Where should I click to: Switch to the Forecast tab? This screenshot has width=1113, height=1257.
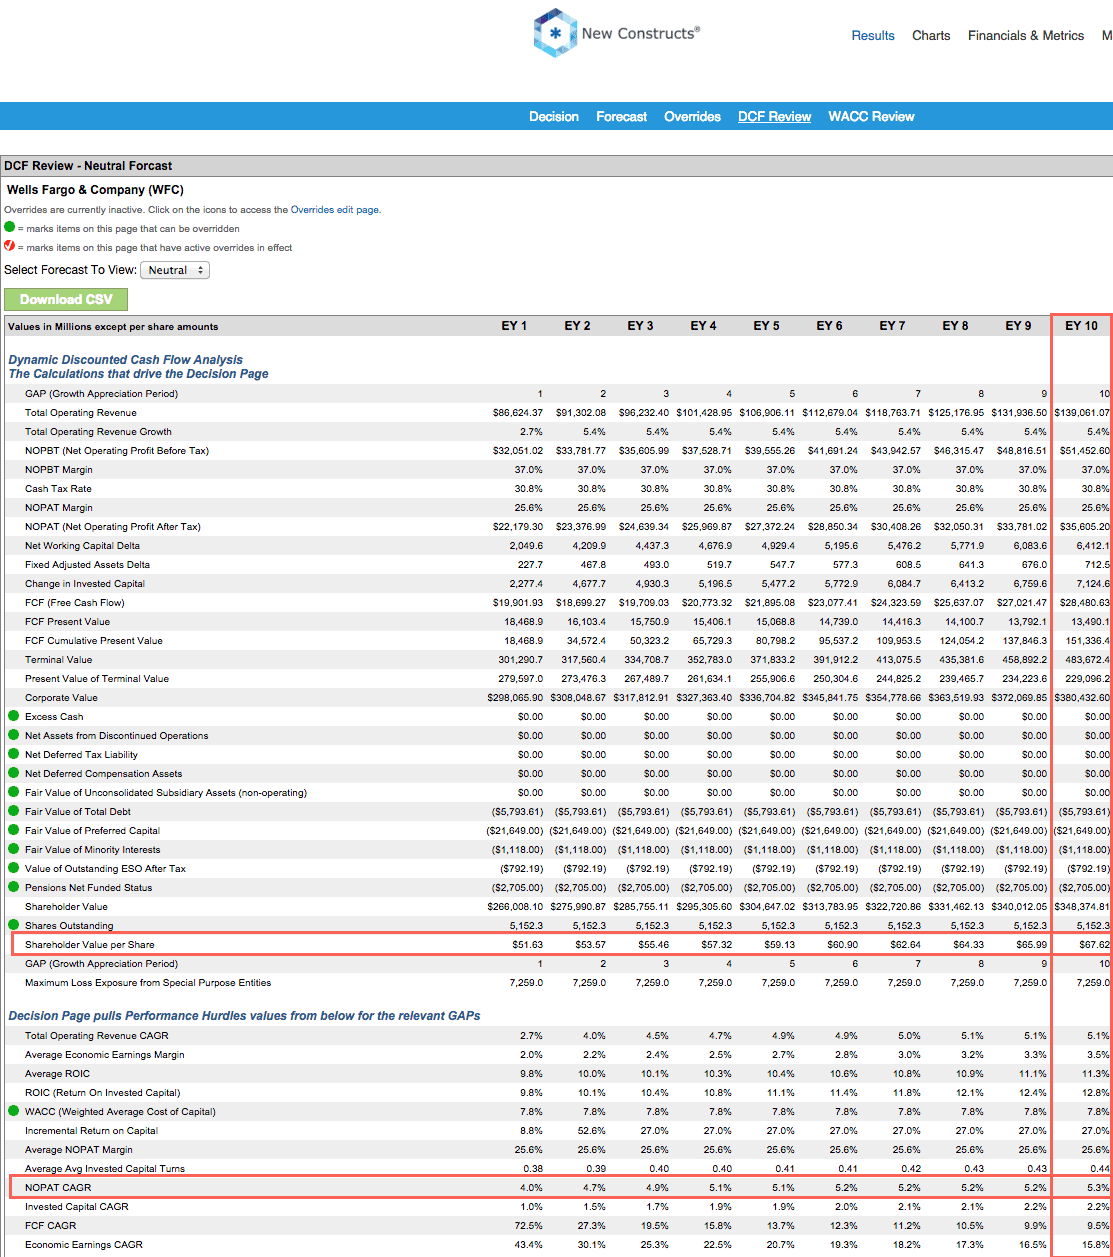coord(622,116)
